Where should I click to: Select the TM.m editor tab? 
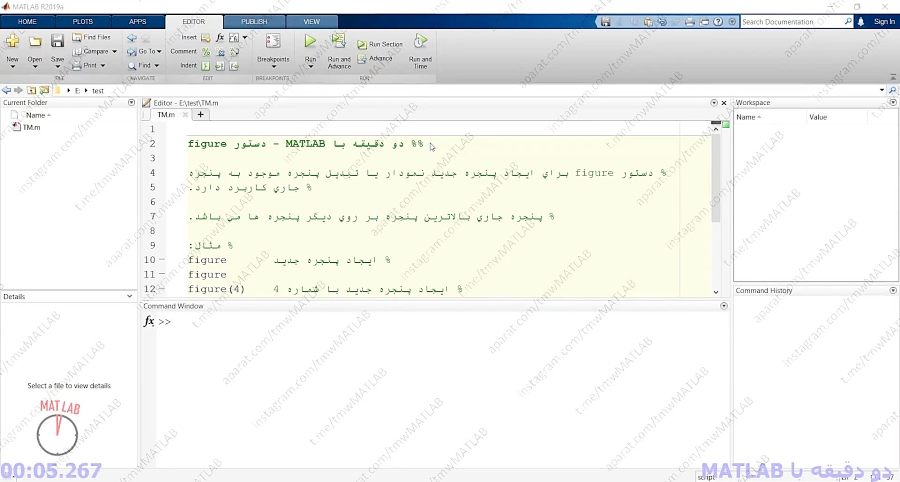166,115
